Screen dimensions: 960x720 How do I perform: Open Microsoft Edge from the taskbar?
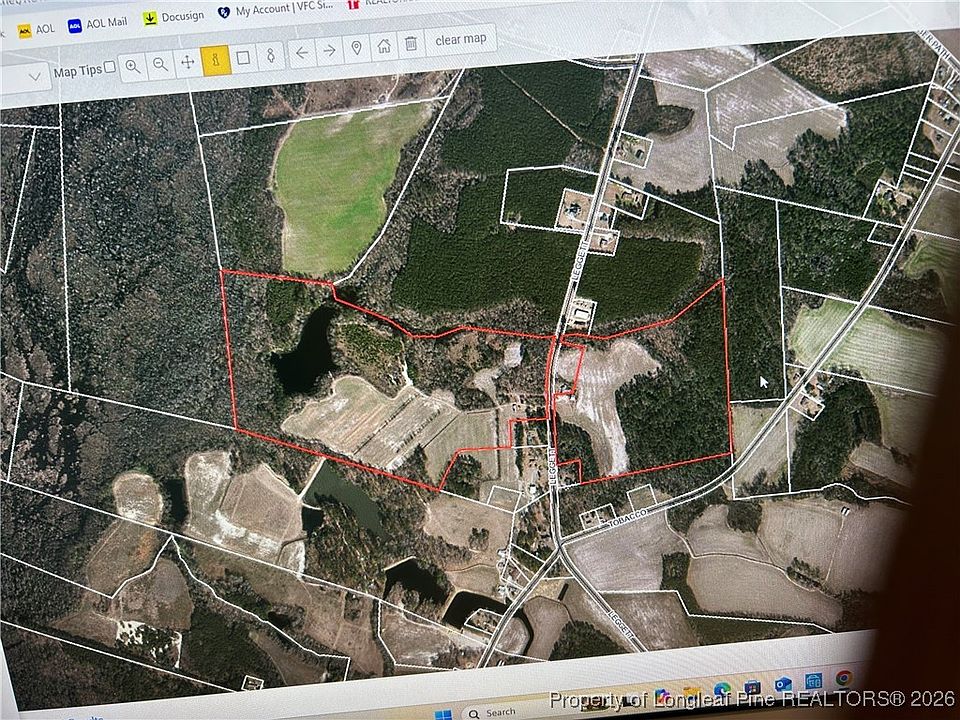721,691
